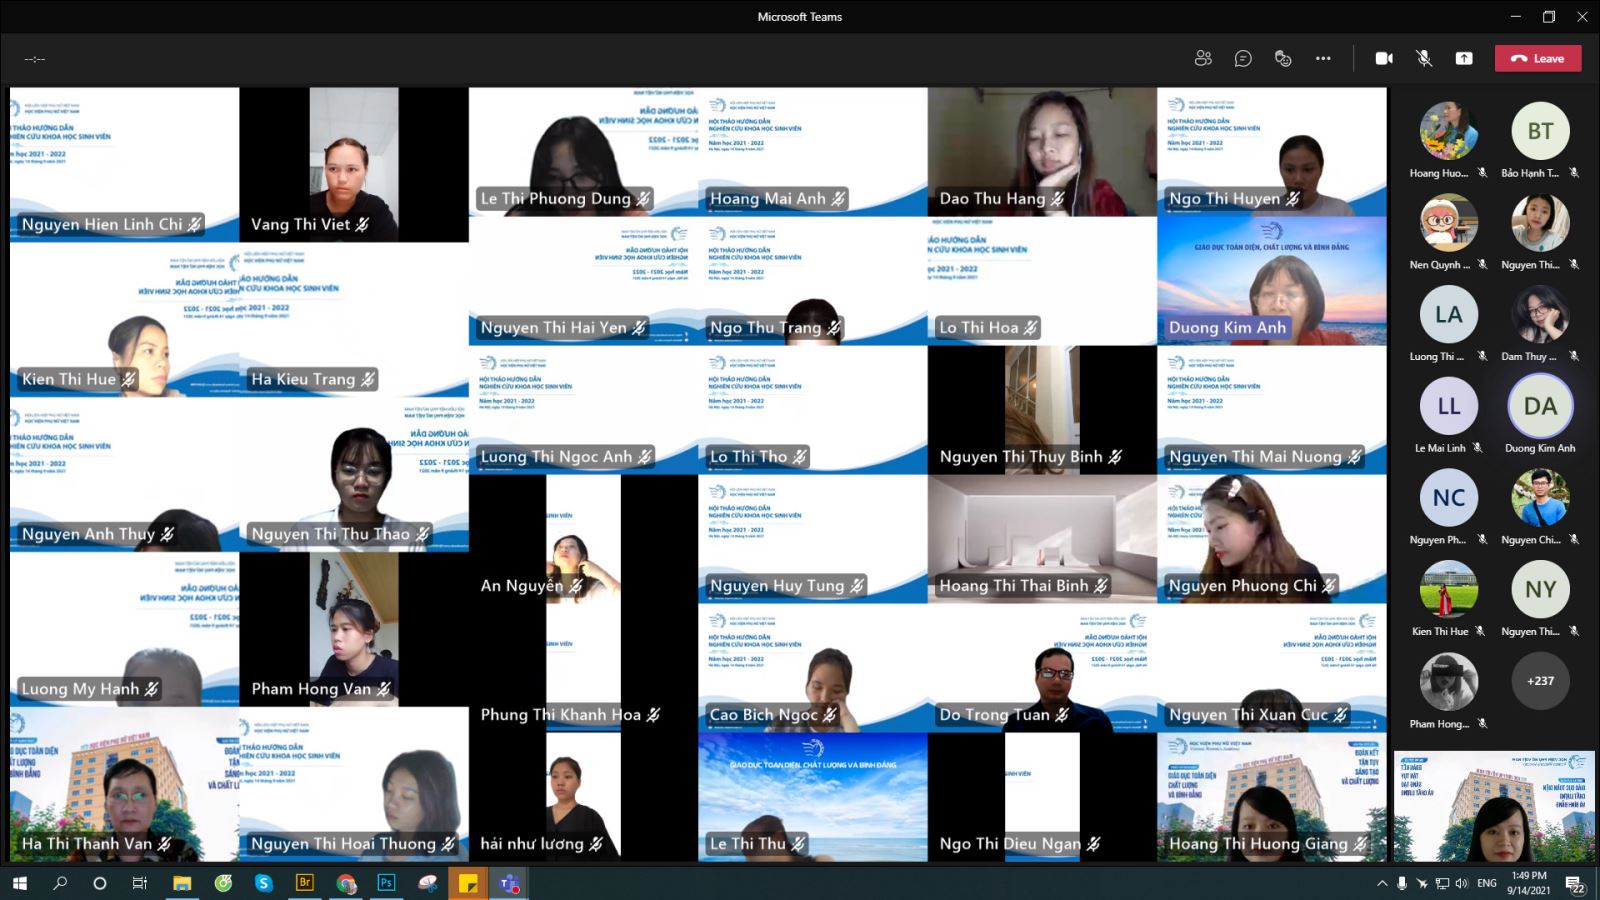Select the LL avatar for Le Mai Linh

1449,406
